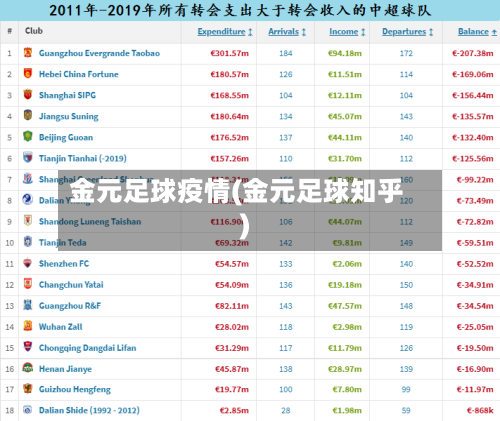Click the Beijing Guoan club crest
The width and height of the screenshot is (500, 421).
(28, 136)
